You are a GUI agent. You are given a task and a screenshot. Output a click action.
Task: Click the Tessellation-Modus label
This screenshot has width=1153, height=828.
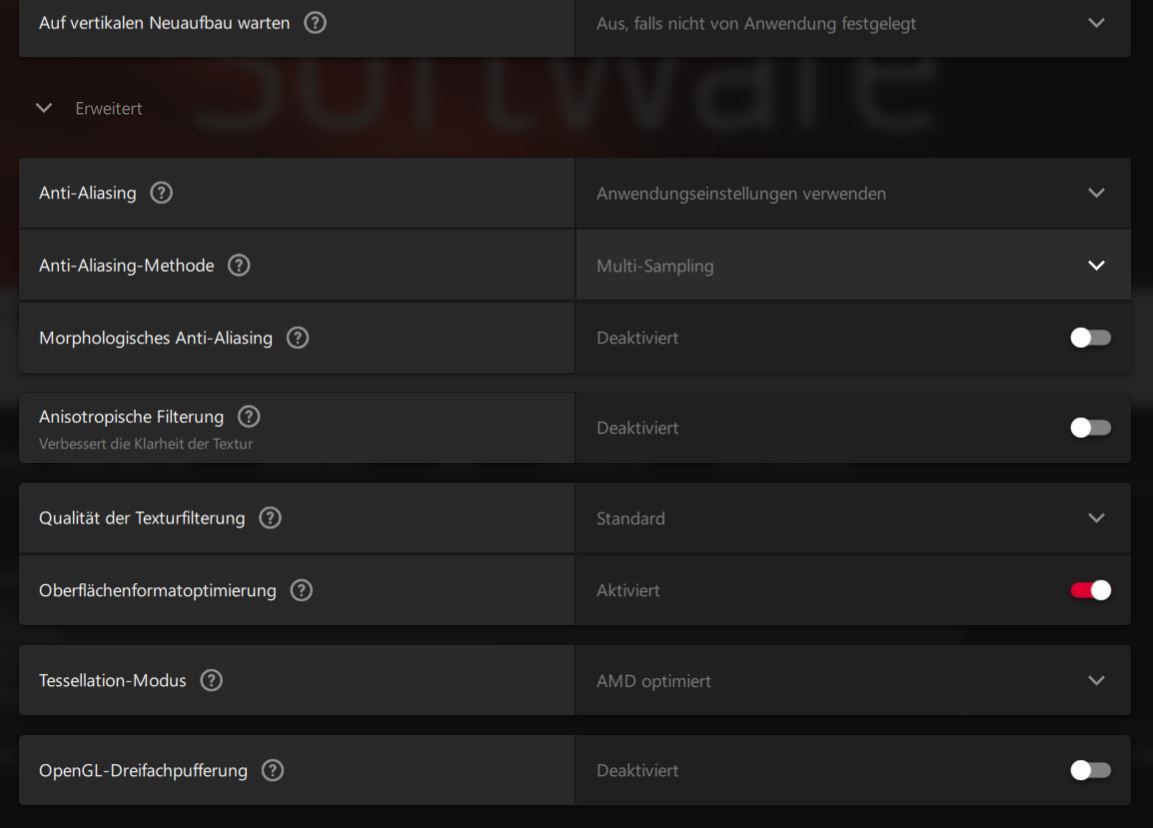coord(113,680)
